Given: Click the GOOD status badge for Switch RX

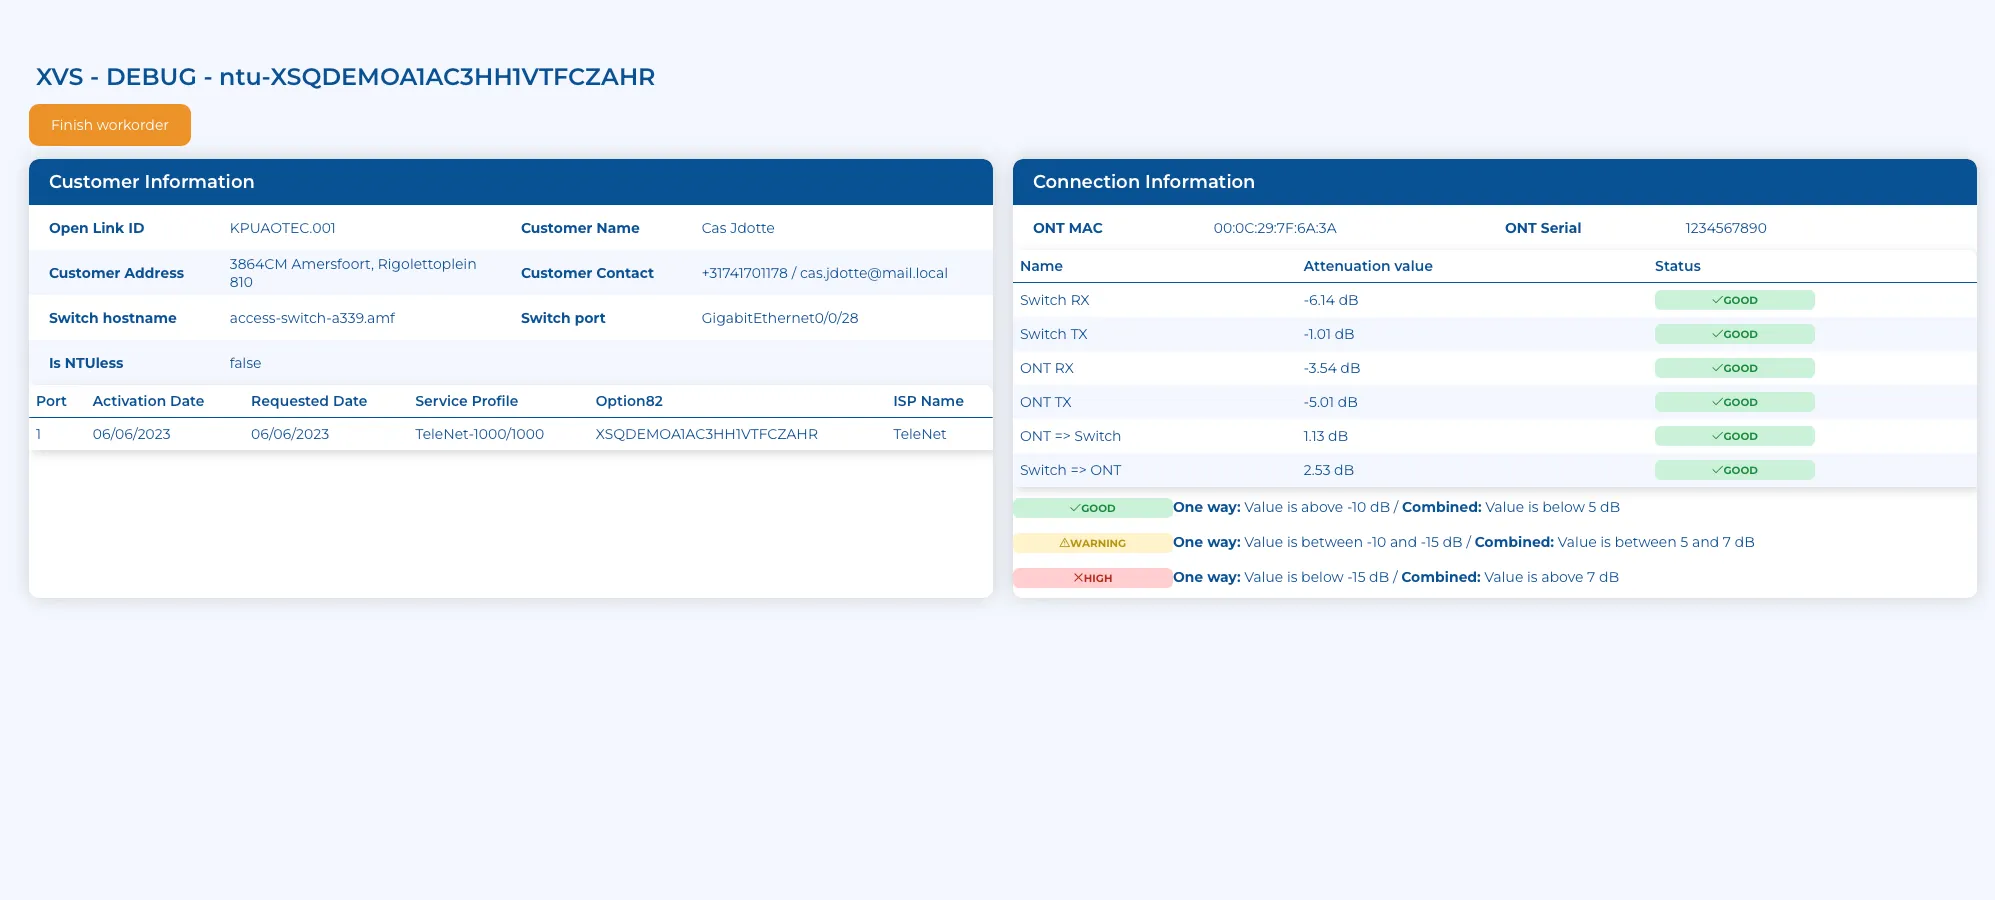Looking at the screenshot, I should [1734, 300].
